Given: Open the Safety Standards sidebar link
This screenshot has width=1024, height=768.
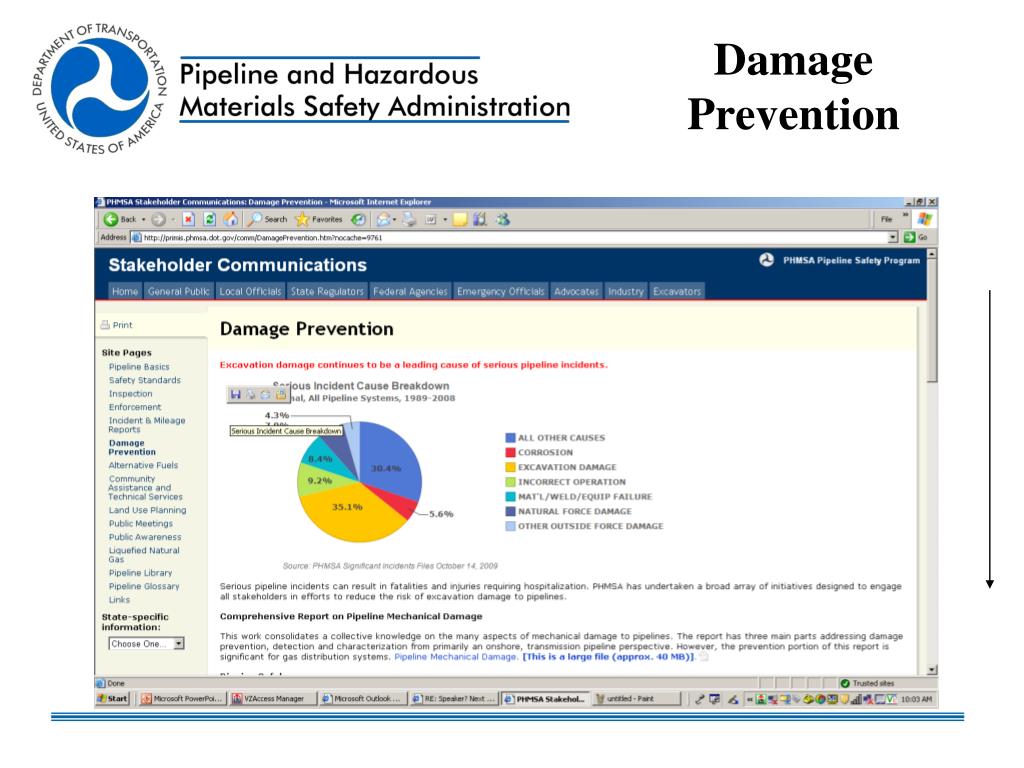Looking at the screenshot, I should click(145, 380).
